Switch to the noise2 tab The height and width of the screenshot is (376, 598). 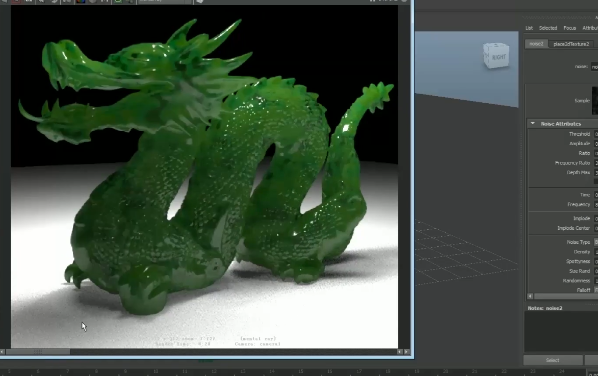point(536,44)
